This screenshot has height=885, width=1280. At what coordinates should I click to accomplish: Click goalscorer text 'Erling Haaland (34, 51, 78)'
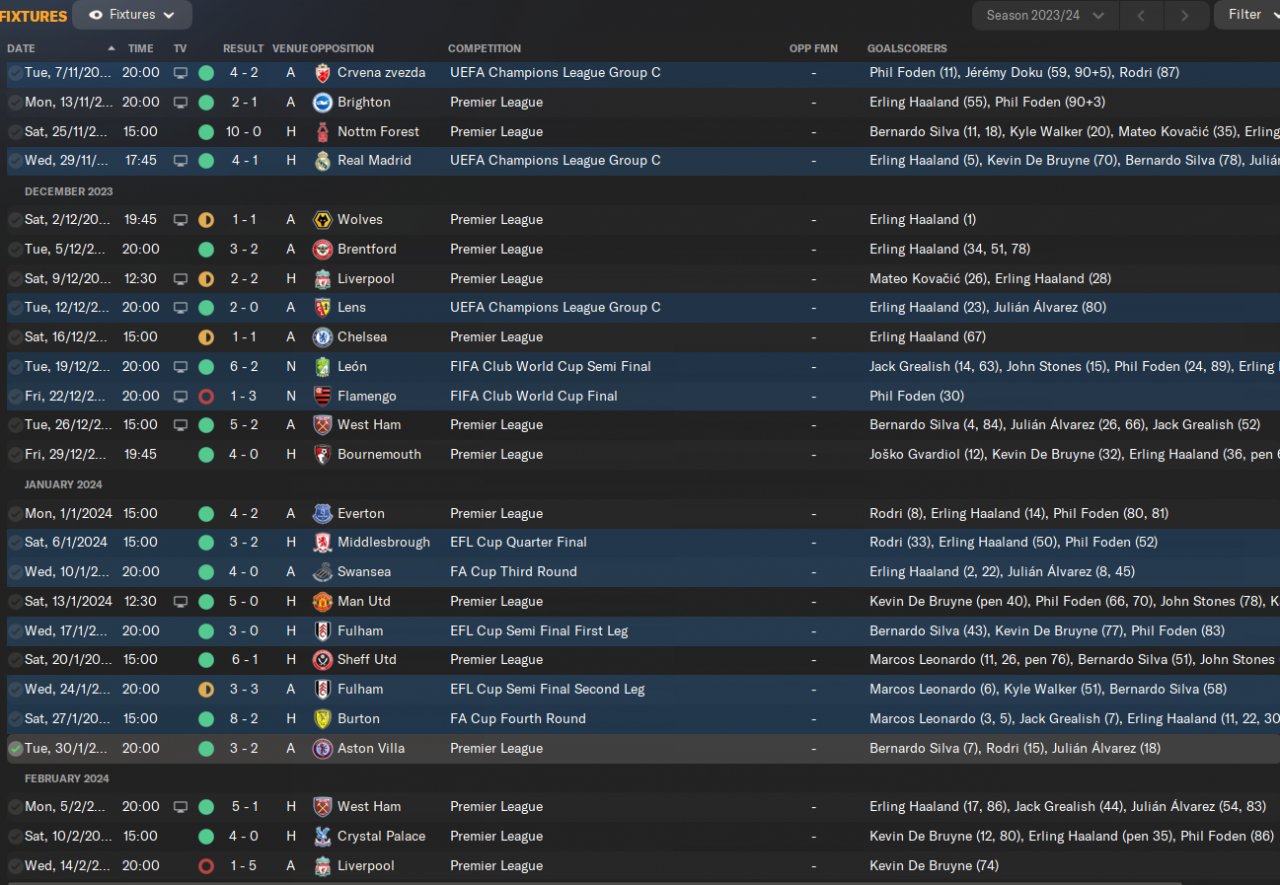(950, 249)
